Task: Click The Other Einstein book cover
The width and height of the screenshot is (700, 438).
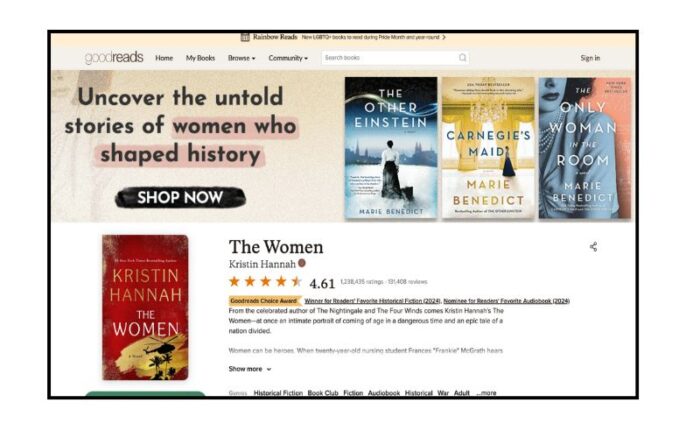Action: tap(391, 147)
